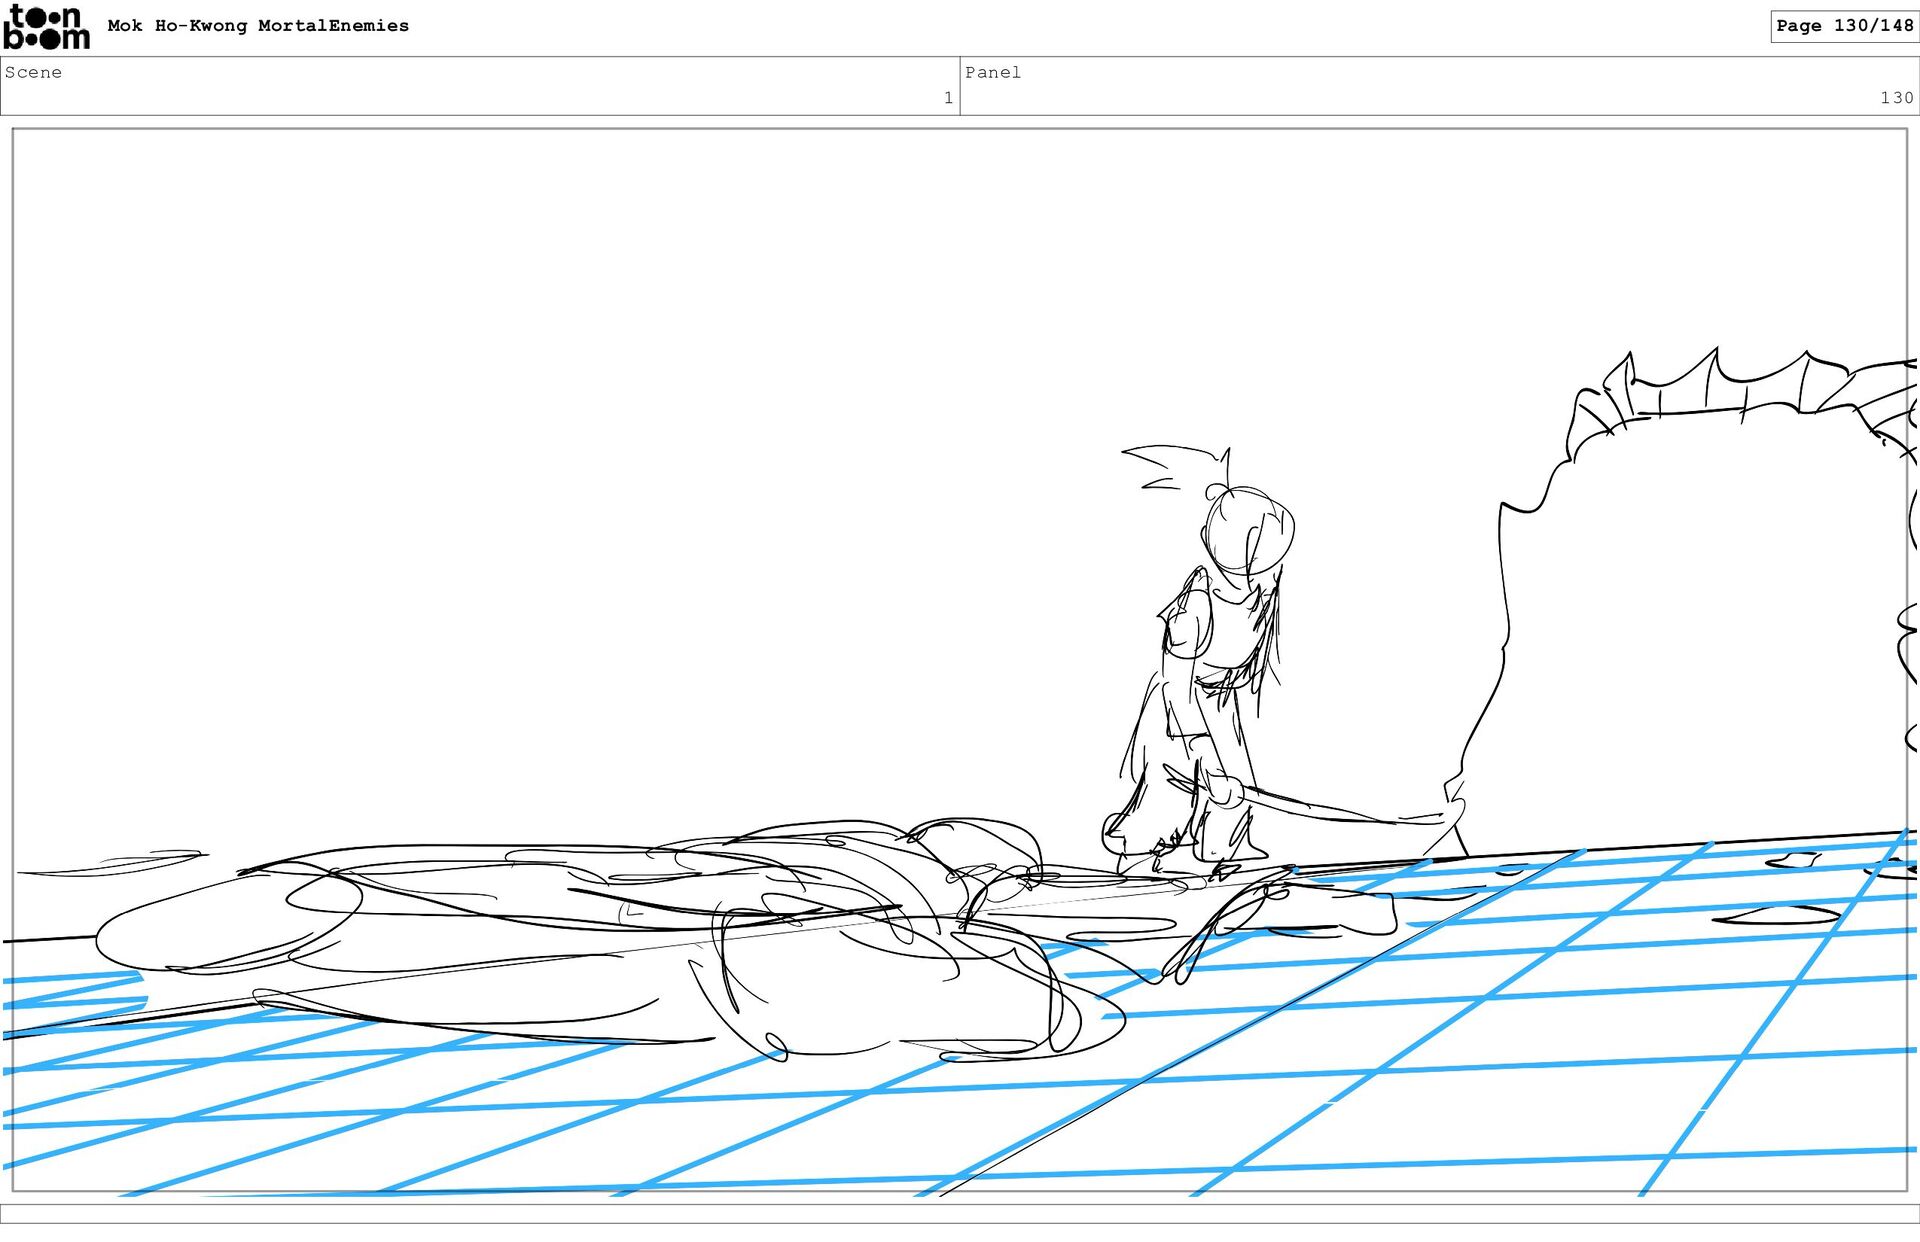The width and height of the screenshot is (1920, 1242).
Task: Click the small puddle shape on grid right
Action: coord(1775,914)
